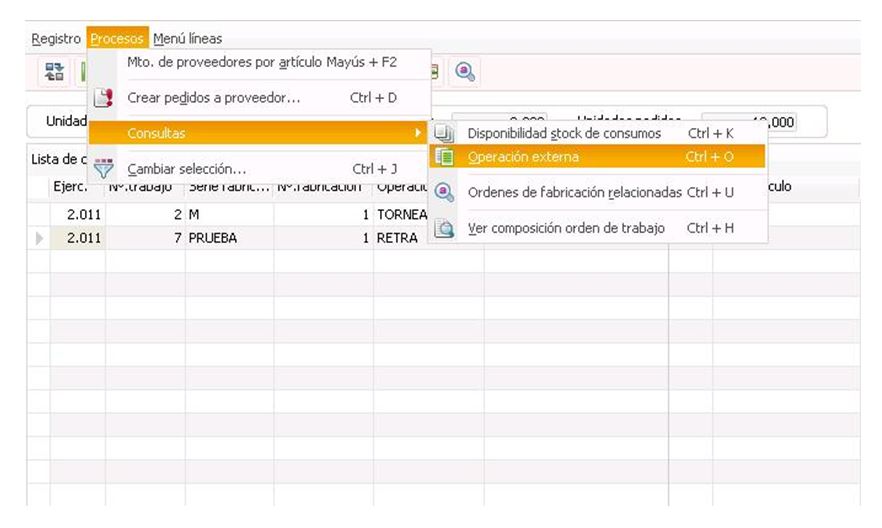This screenshot has height=528, width=882.
Task: Open the Menú líneas menu
Action: tap(187, 39)
